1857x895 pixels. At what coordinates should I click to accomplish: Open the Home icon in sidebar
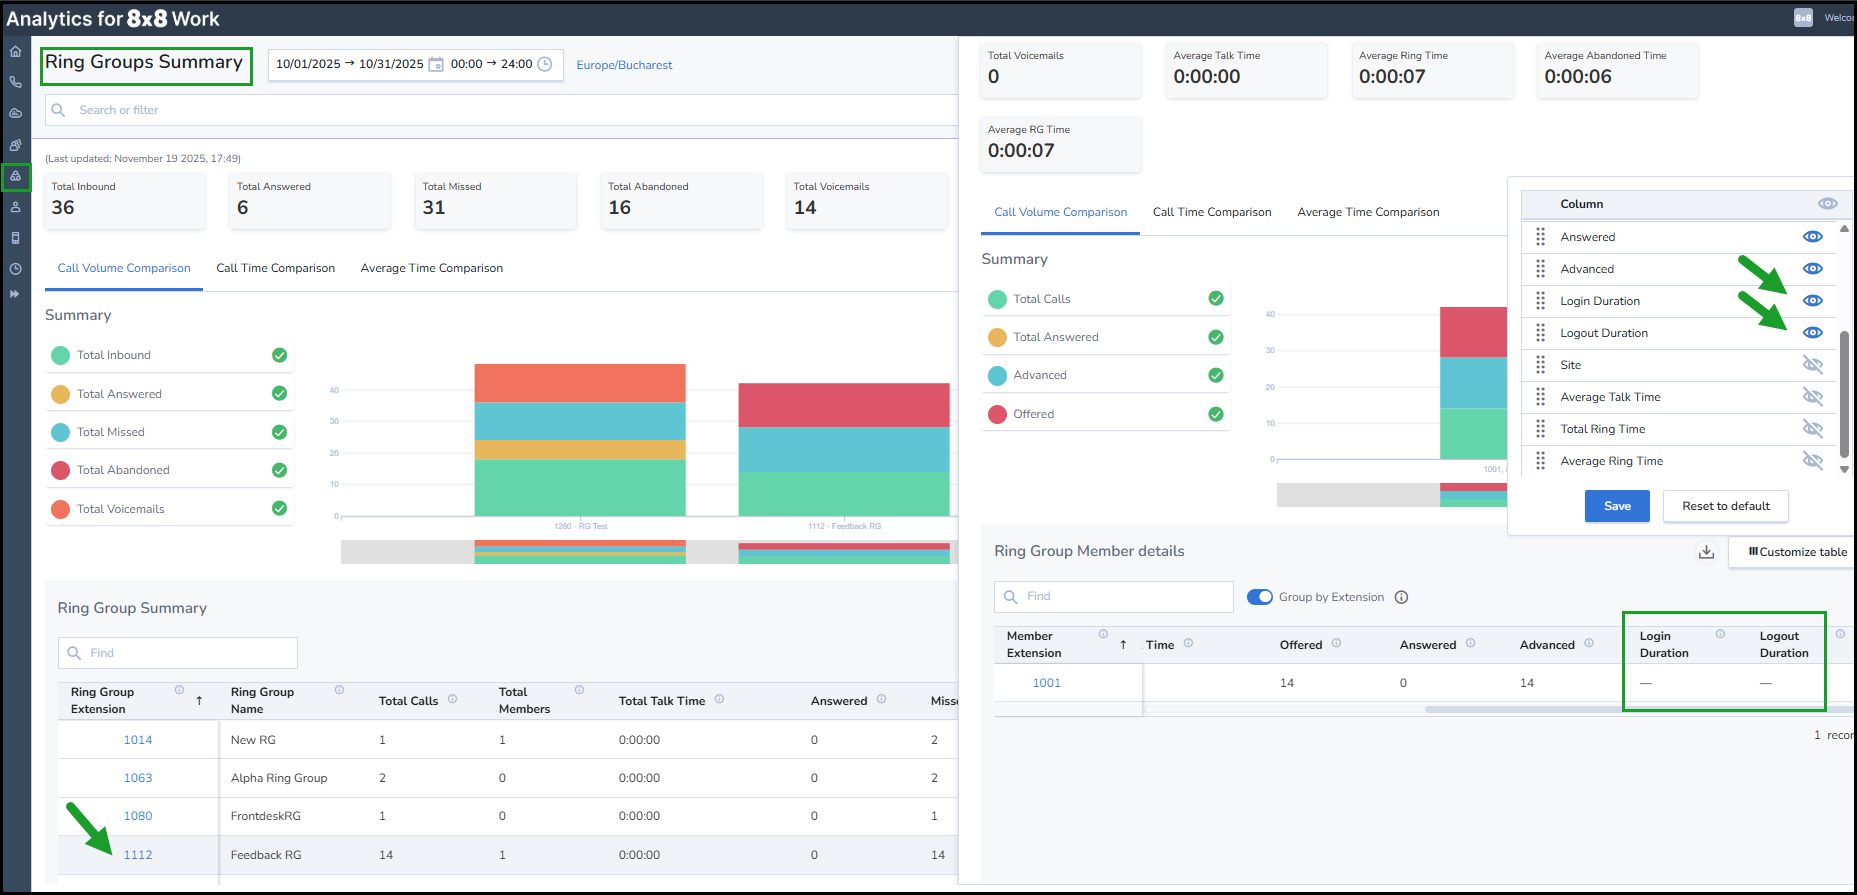15,52
